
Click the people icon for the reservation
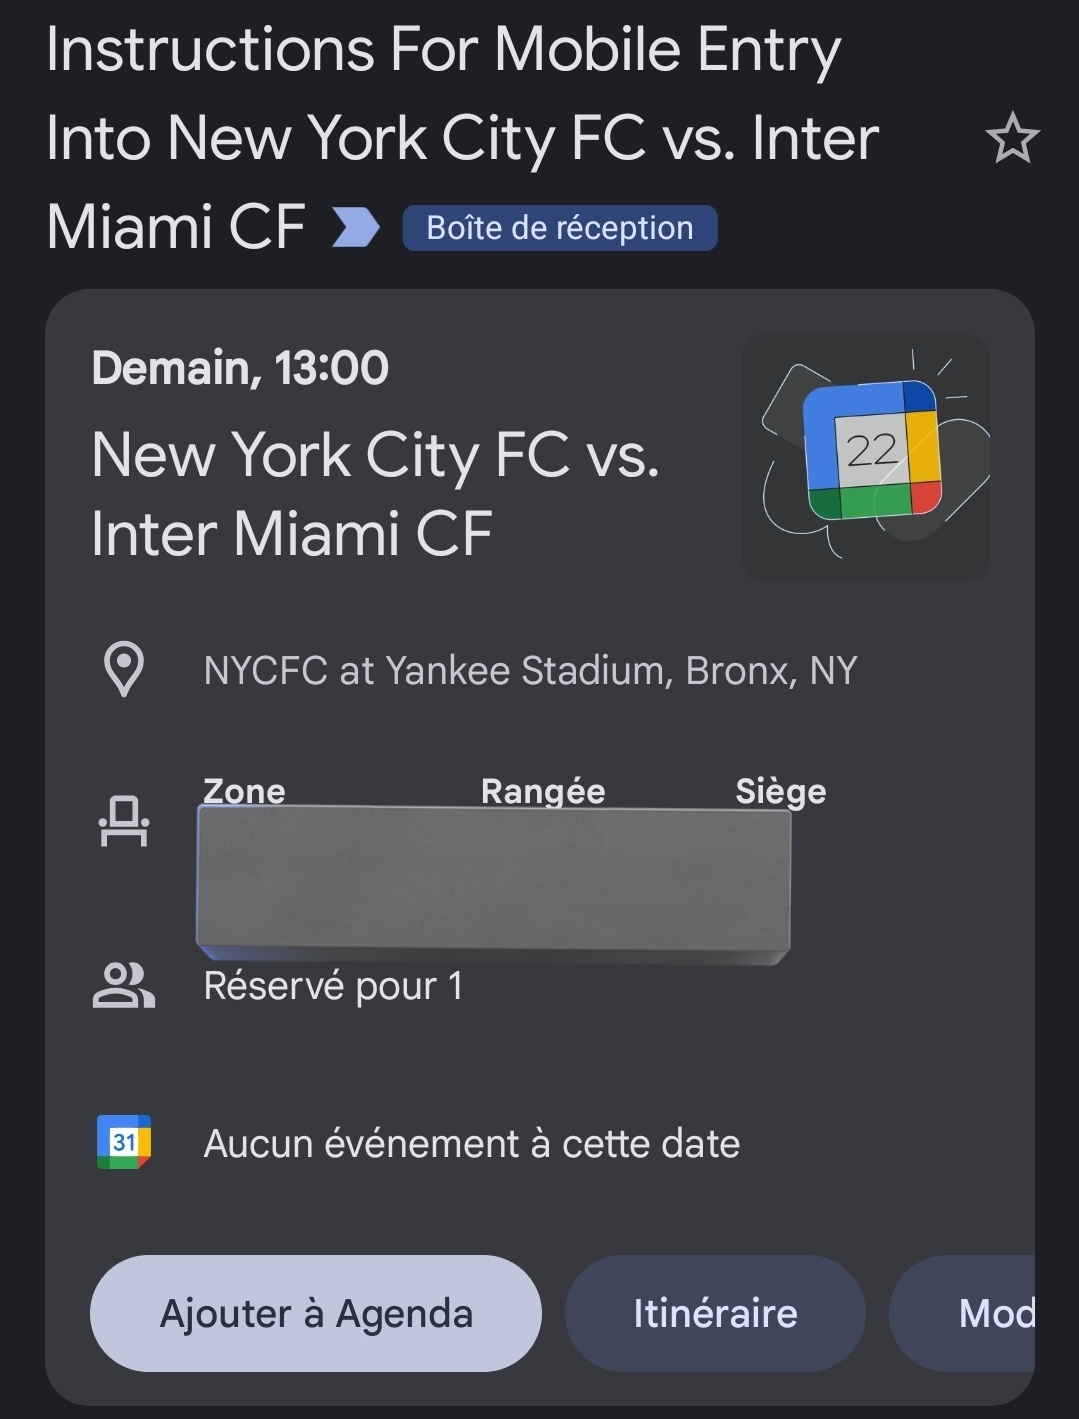click(x=124, y=986)
